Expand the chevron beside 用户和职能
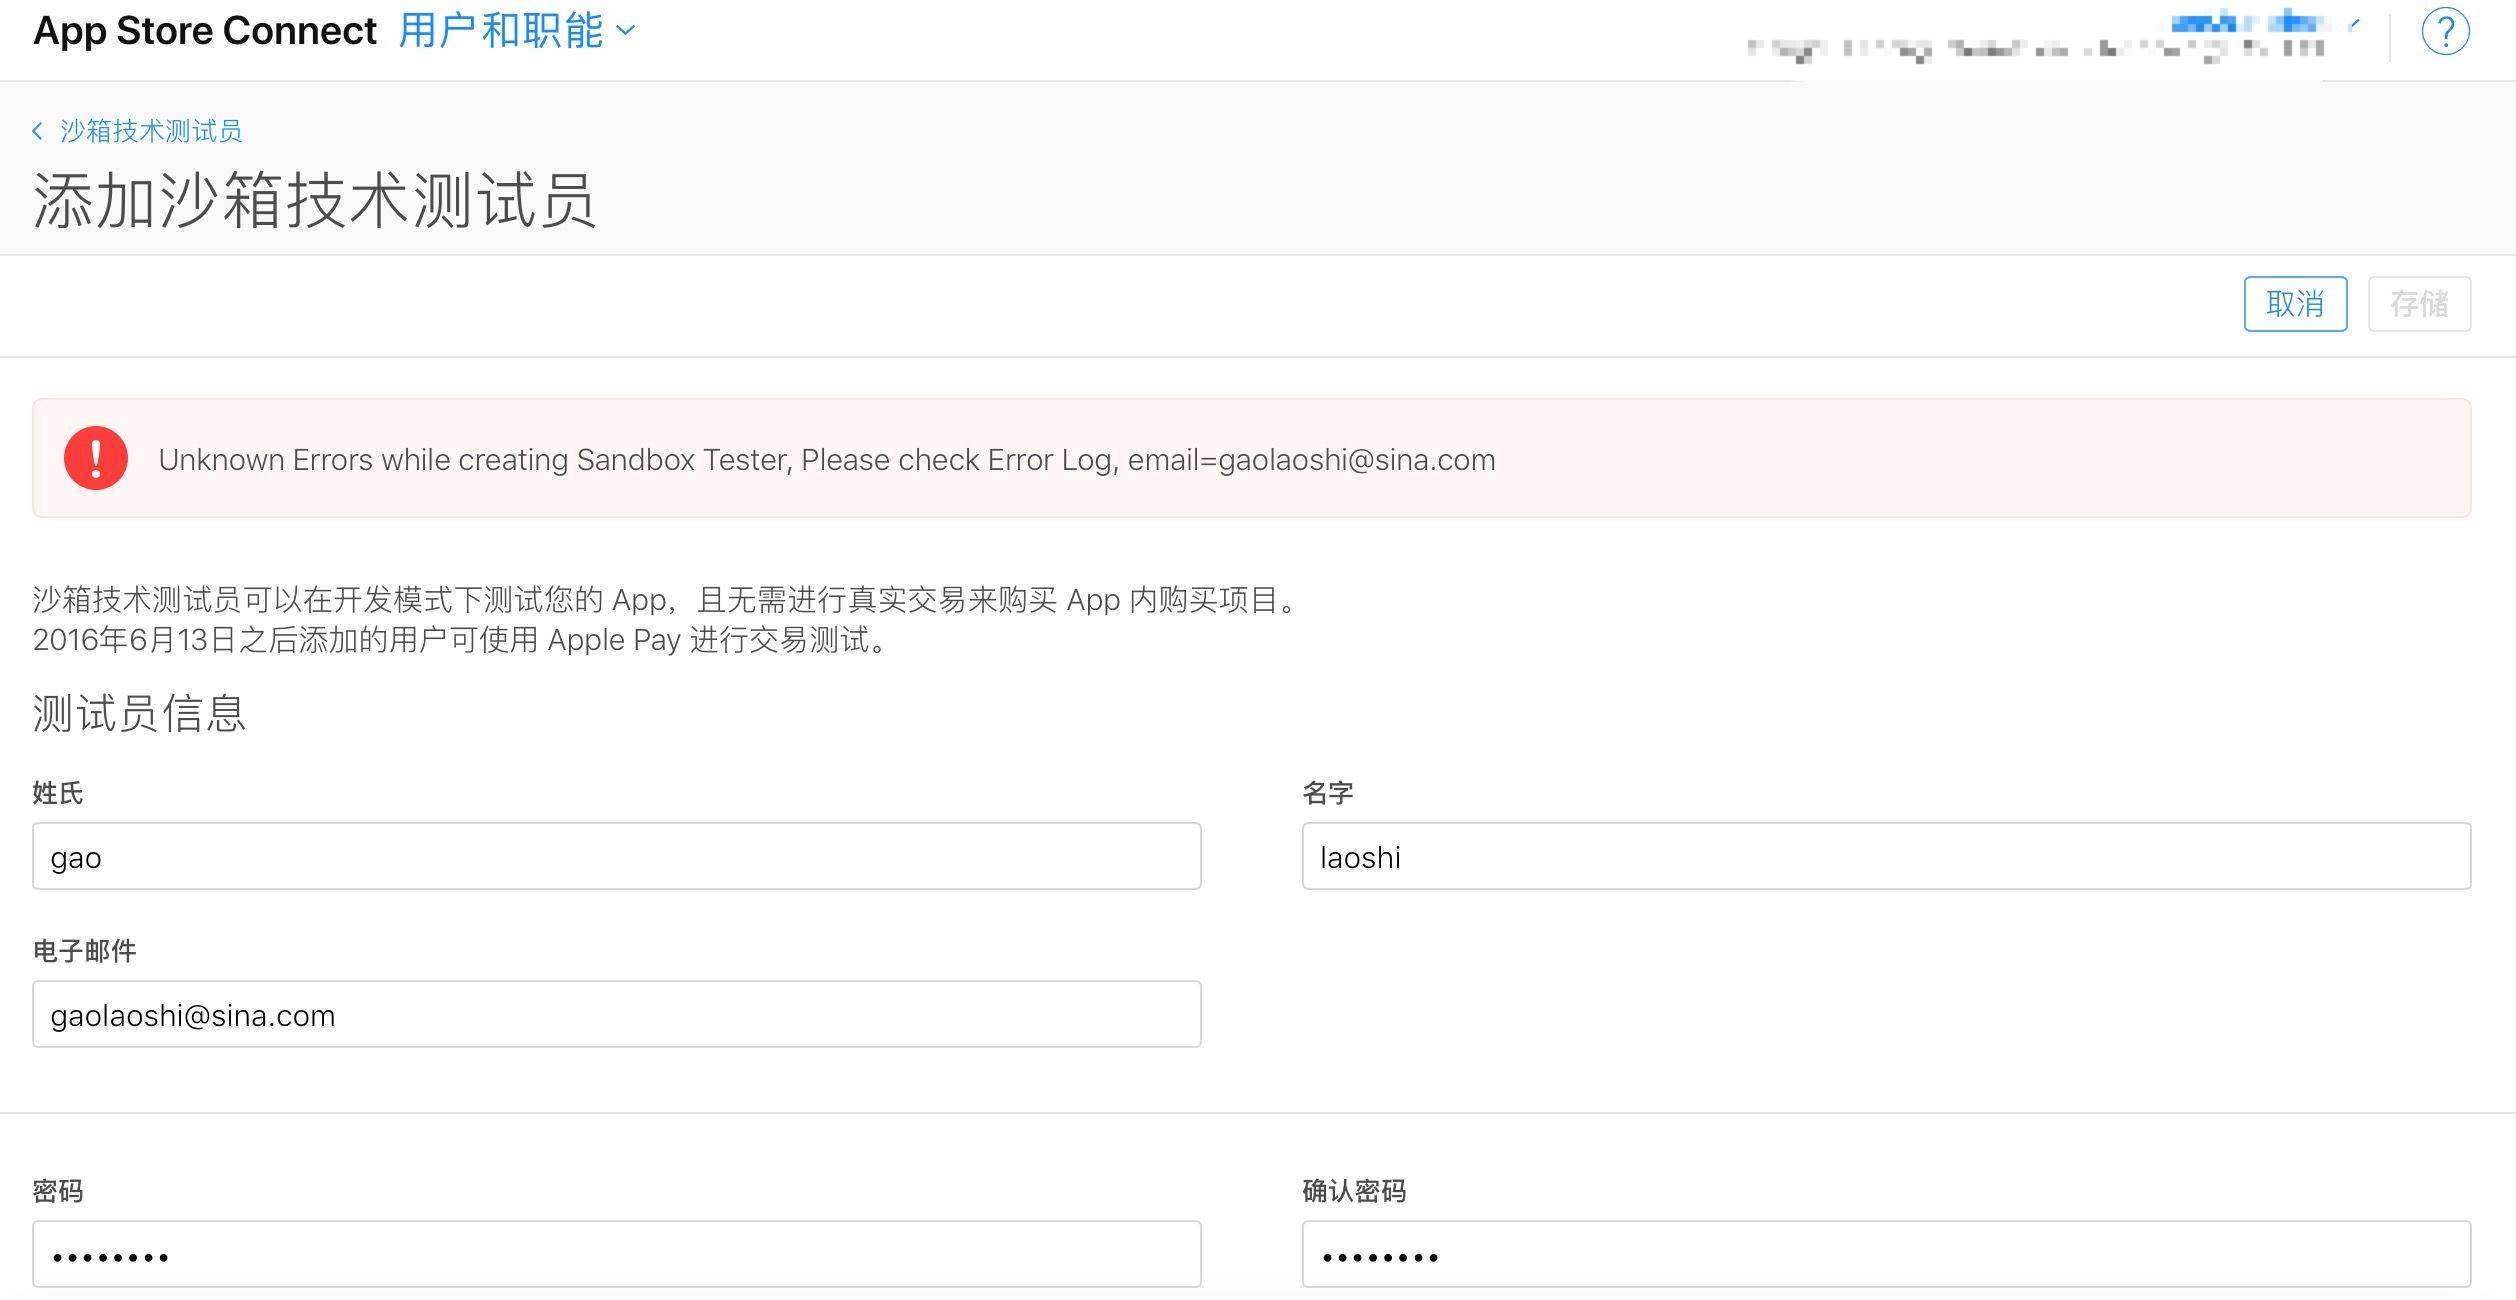This screenshot has width=2516, height=1300. [627, 31]
